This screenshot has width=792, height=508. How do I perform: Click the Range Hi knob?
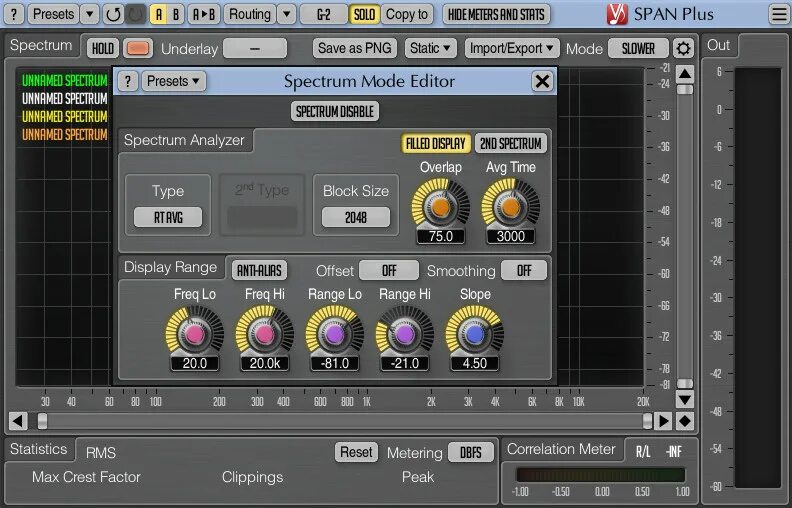[x=405, y=334]
